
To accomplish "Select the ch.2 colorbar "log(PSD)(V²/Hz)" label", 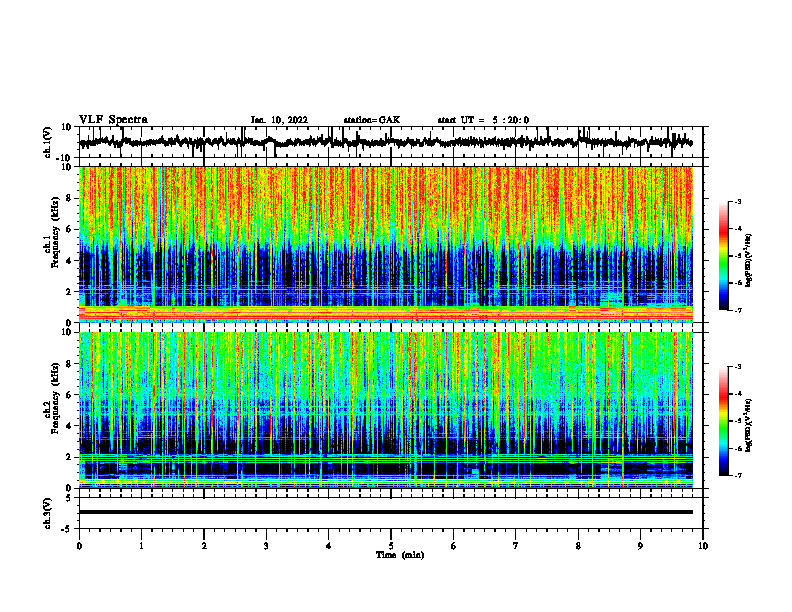I will [x=749, y=425].
